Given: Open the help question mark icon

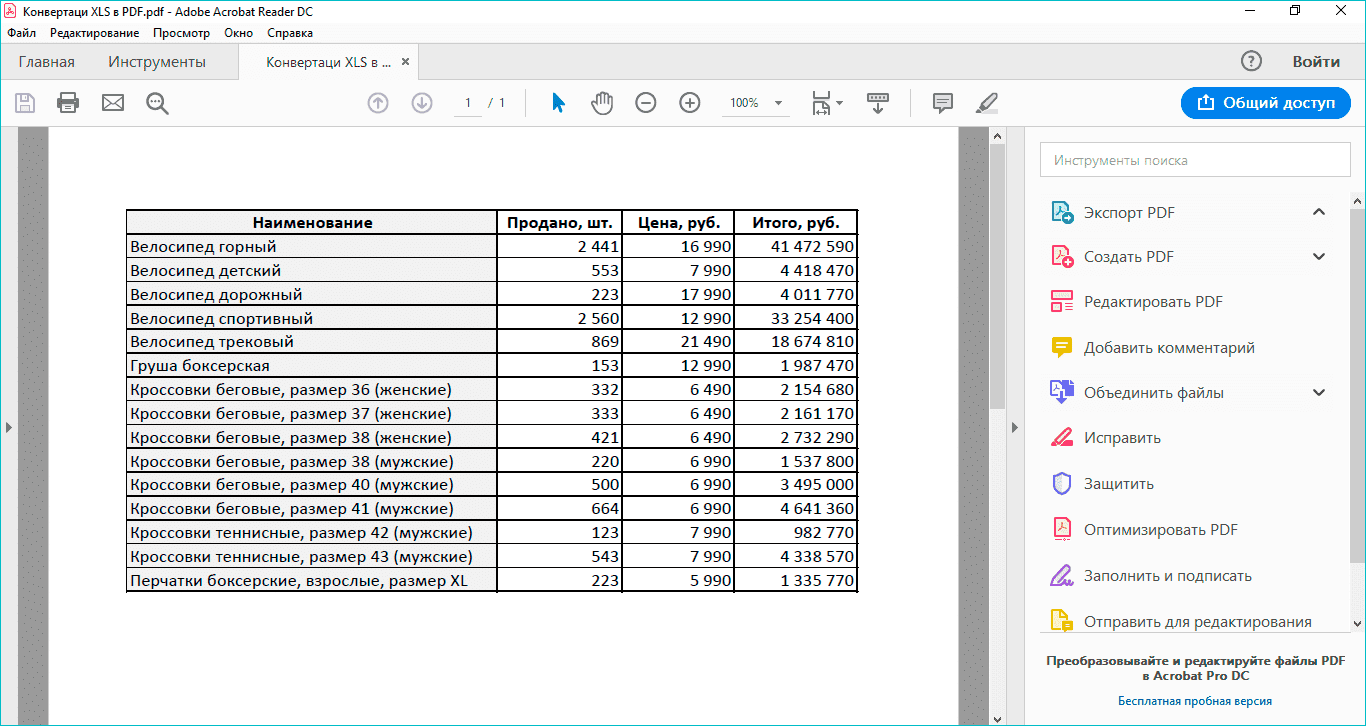Looking at the screenshot, I should tap(1251, 61).
